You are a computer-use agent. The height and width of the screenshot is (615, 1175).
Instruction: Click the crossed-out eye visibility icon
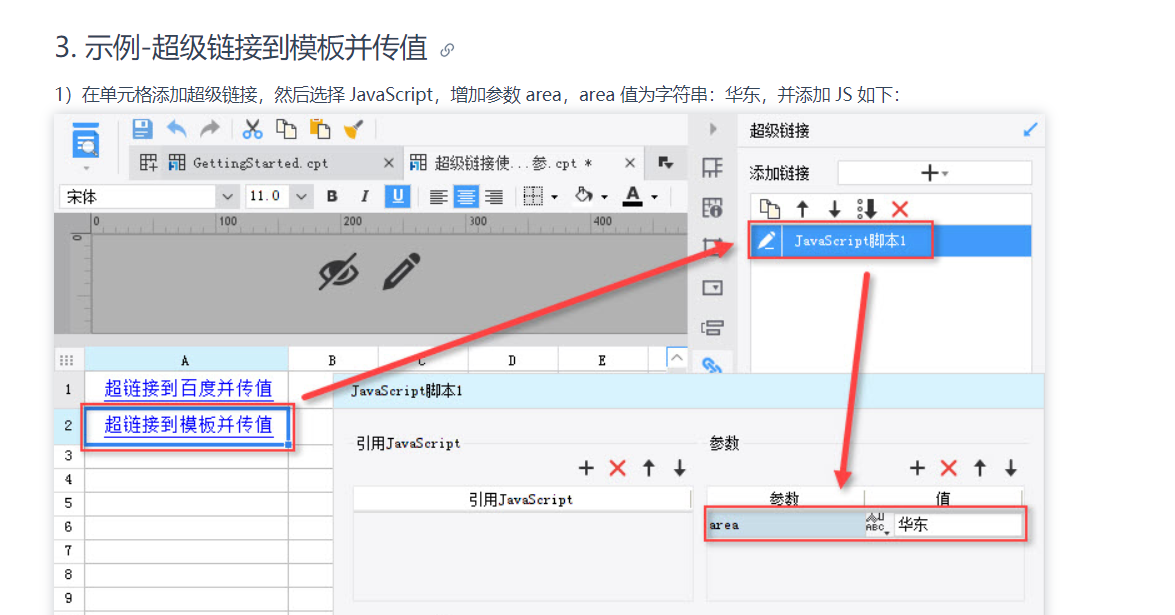(339, 272)
